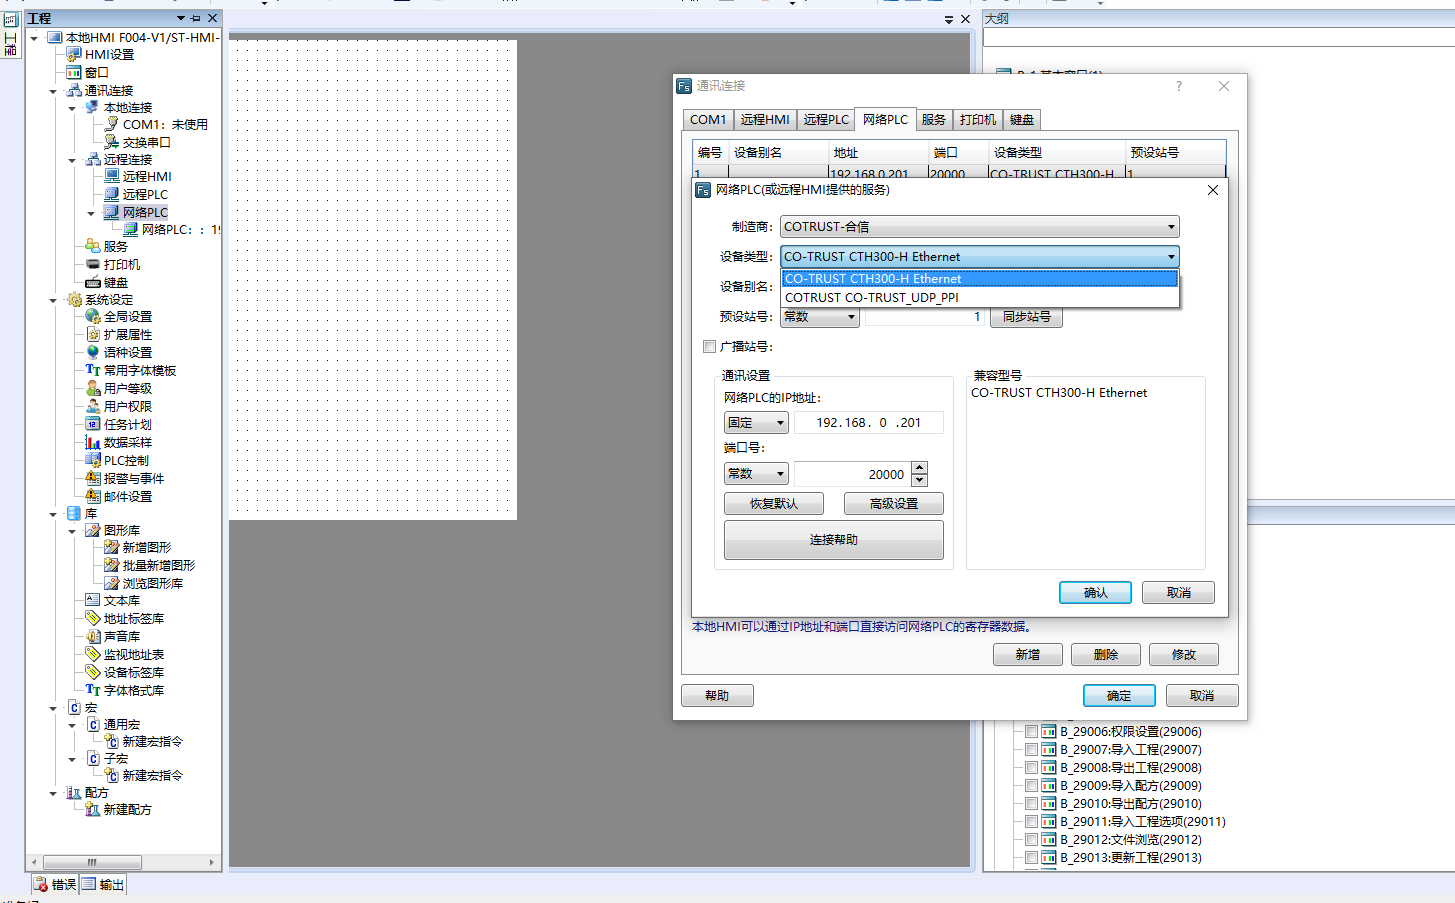Click the 窗口 tree node icon
The width and height of the screenshot is (1455, 903).
74,72
